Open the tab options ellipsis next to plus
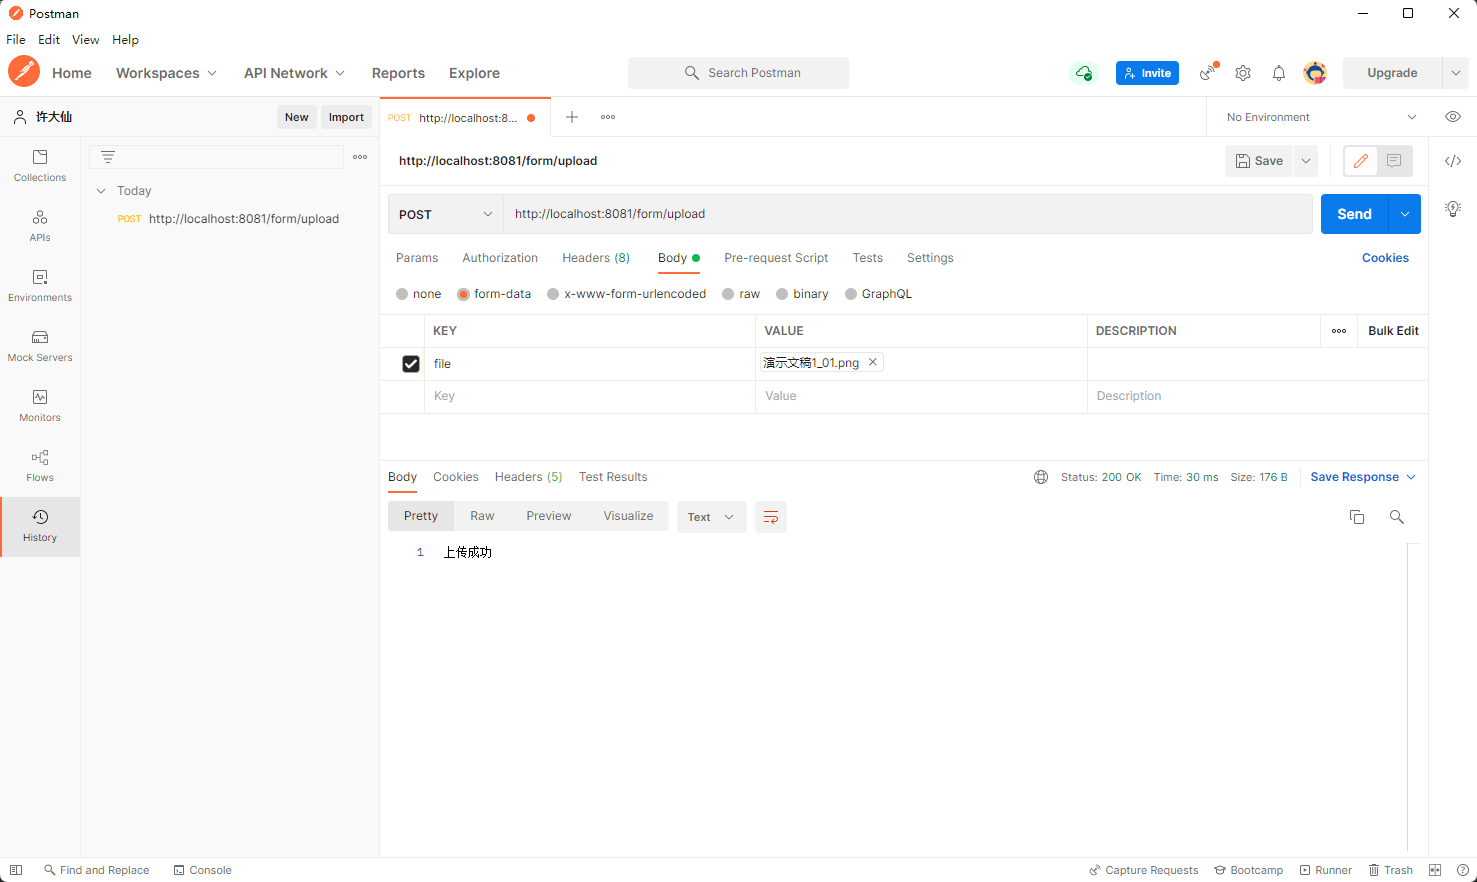 pos(608,117)
